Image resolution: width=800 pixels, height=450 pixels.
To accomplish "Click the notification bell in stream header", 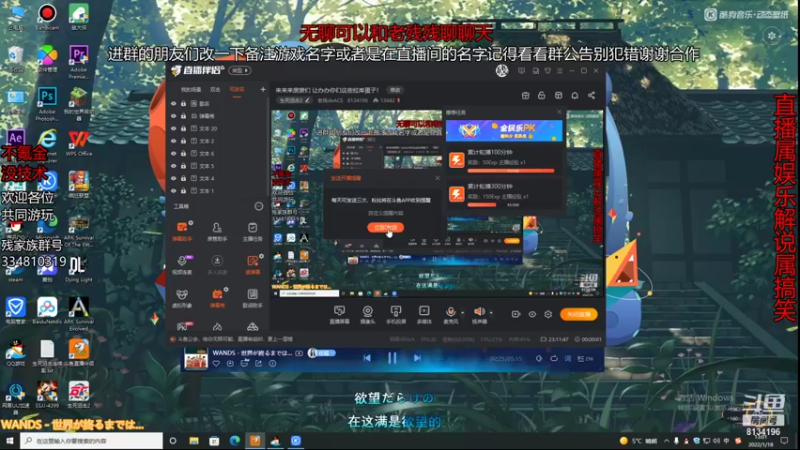I will (574, 95).
